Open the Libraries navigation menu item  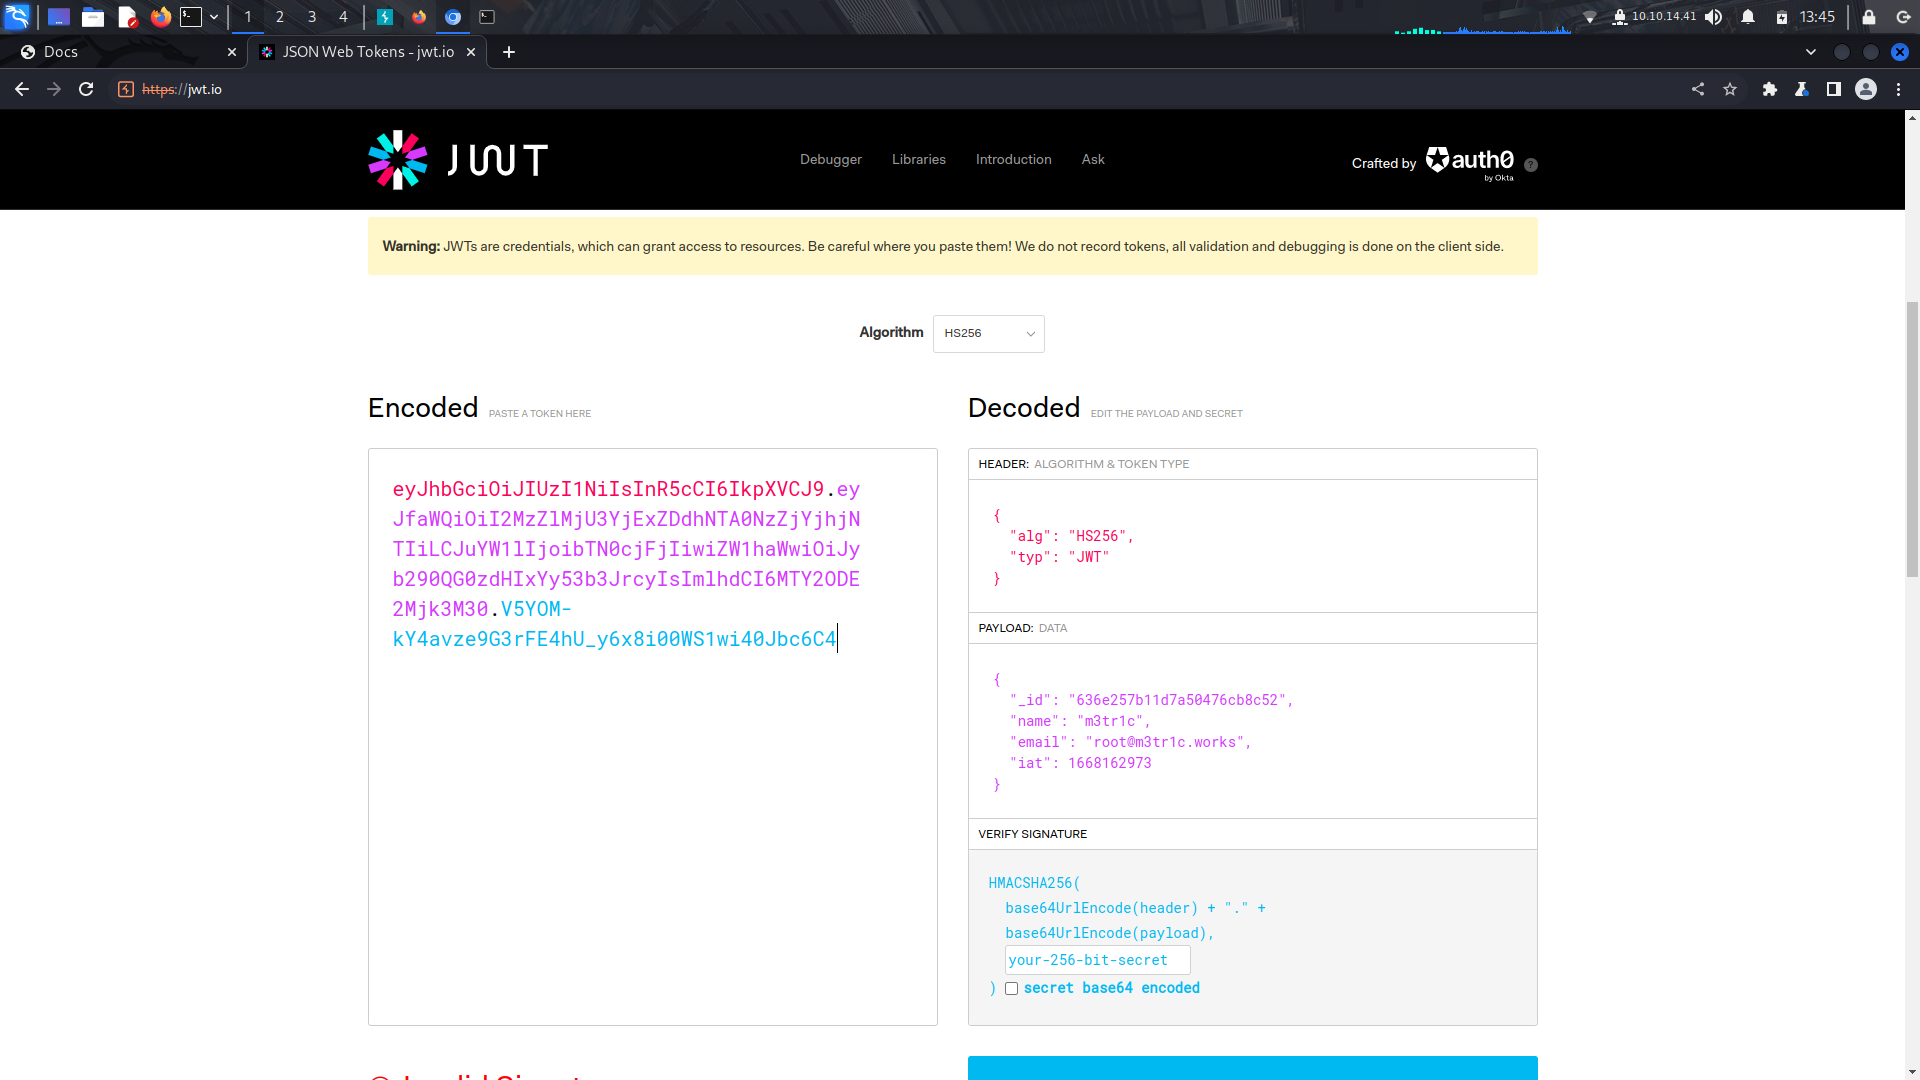918,159
